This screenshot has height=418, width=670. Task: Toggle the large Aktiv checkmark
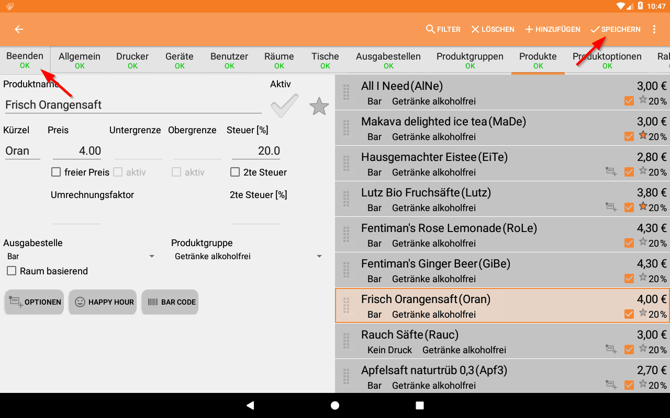coord(284,105)
